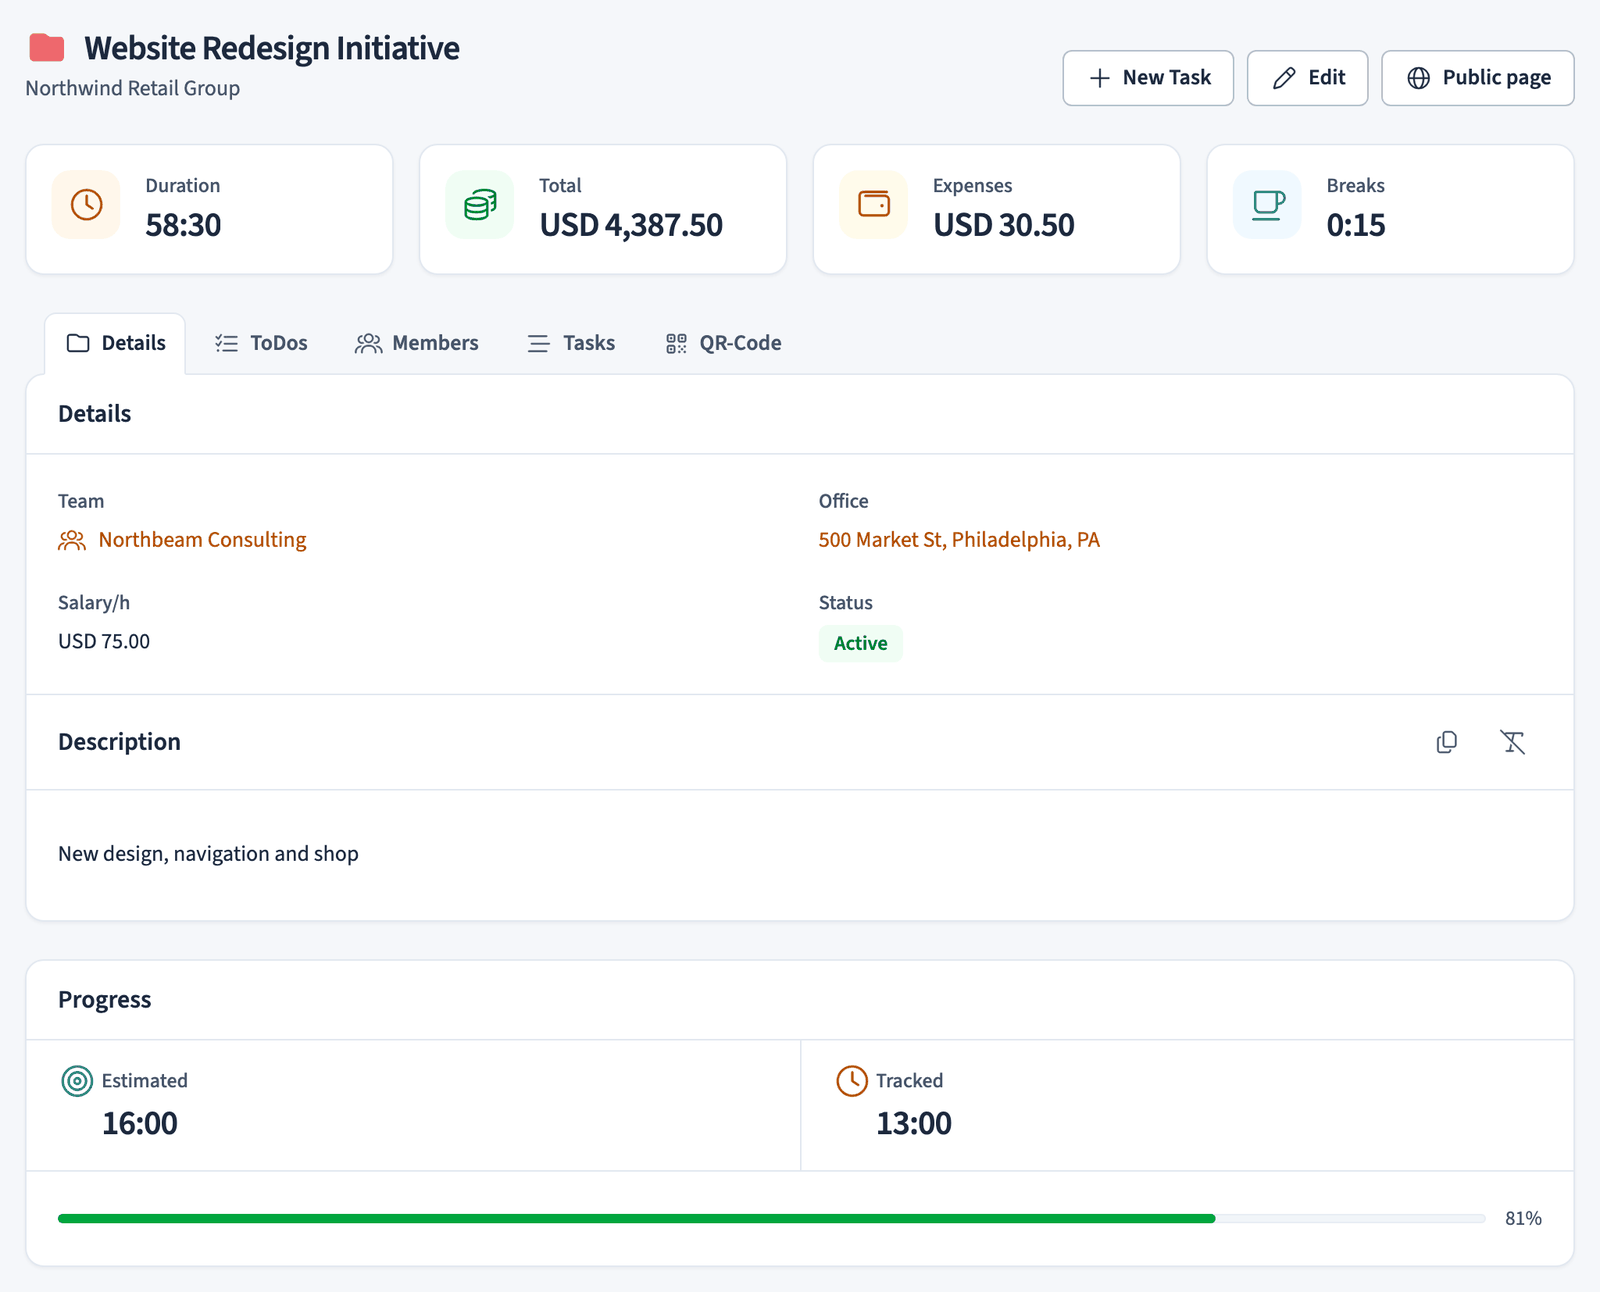This screenshot has width=1600, height=1292.
Task: Show the QR-Code tab
Action: (x=724, y=343)
